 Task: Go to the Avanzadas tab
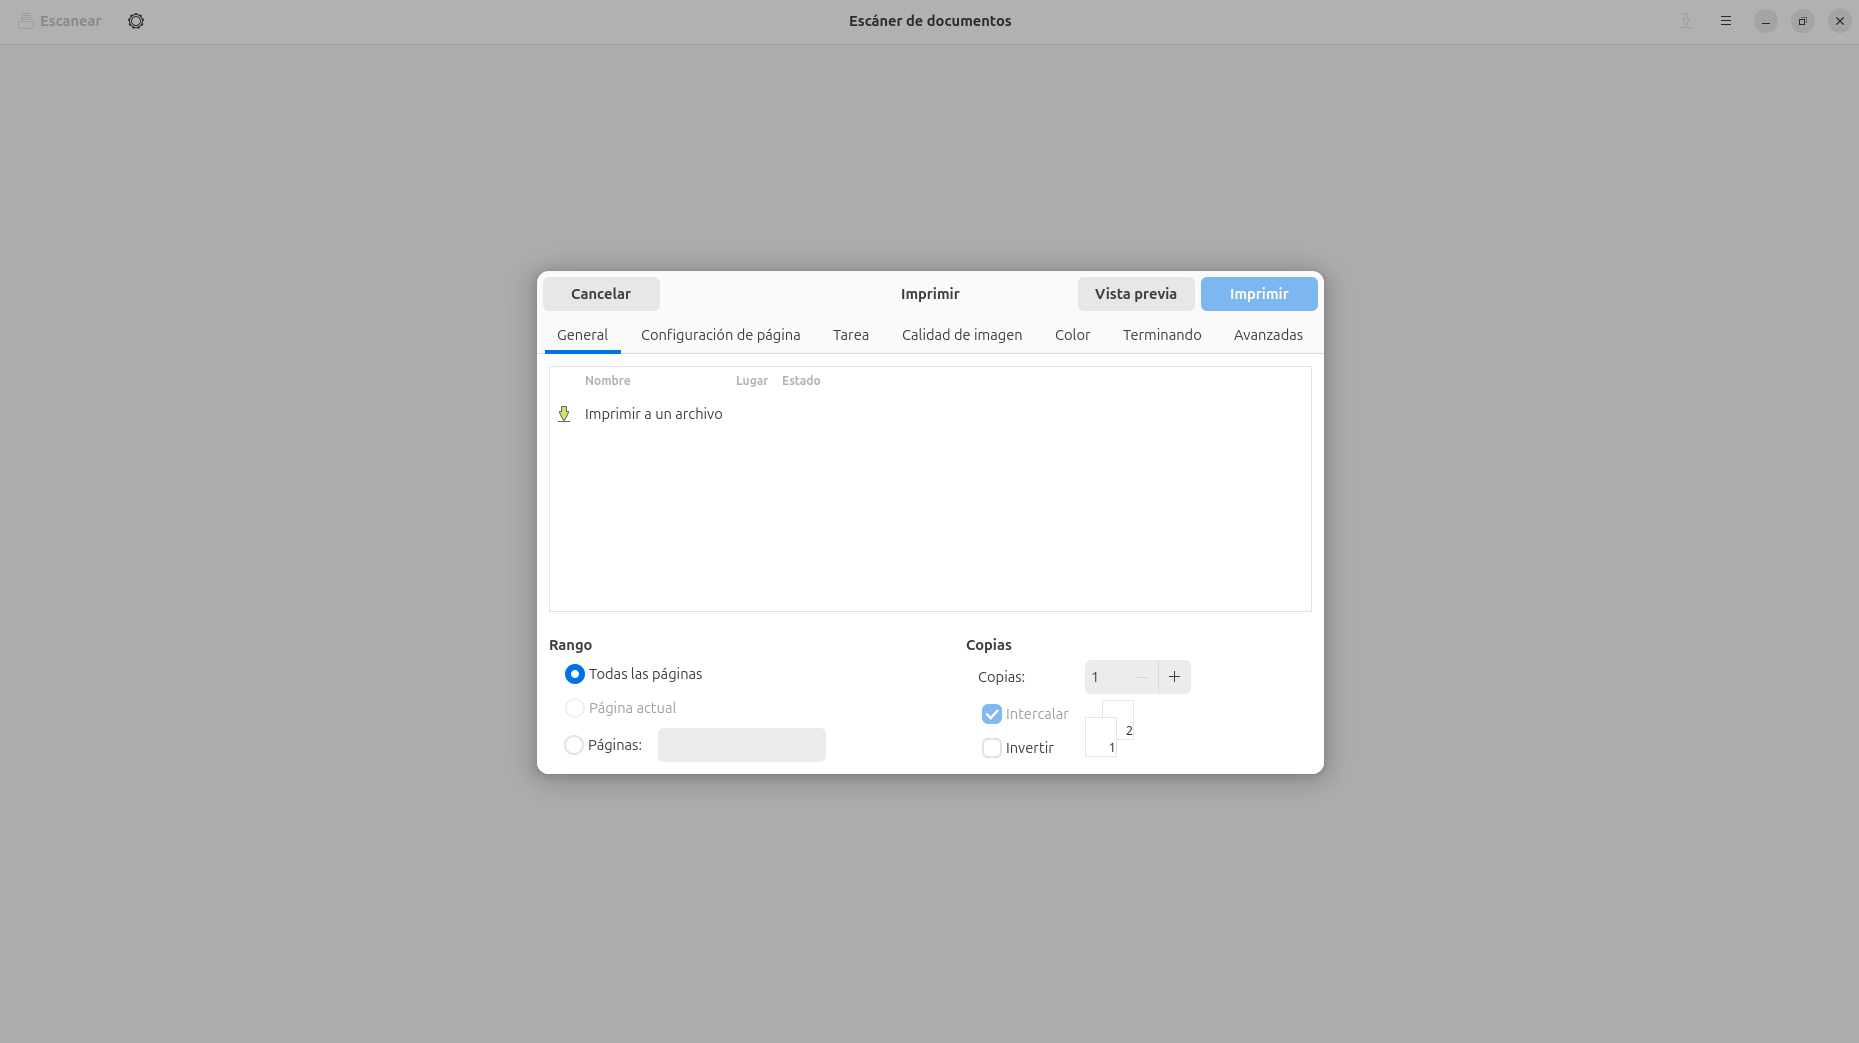(1267, 335)
